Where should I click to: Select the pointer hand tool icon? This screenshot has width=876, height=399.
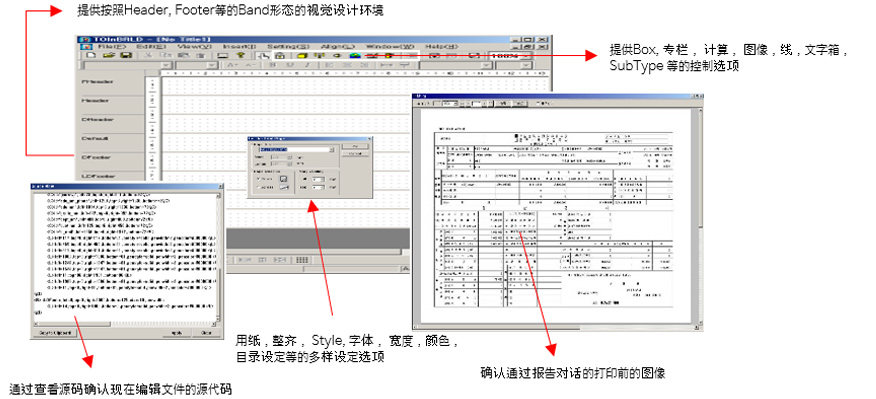point(263,55)
